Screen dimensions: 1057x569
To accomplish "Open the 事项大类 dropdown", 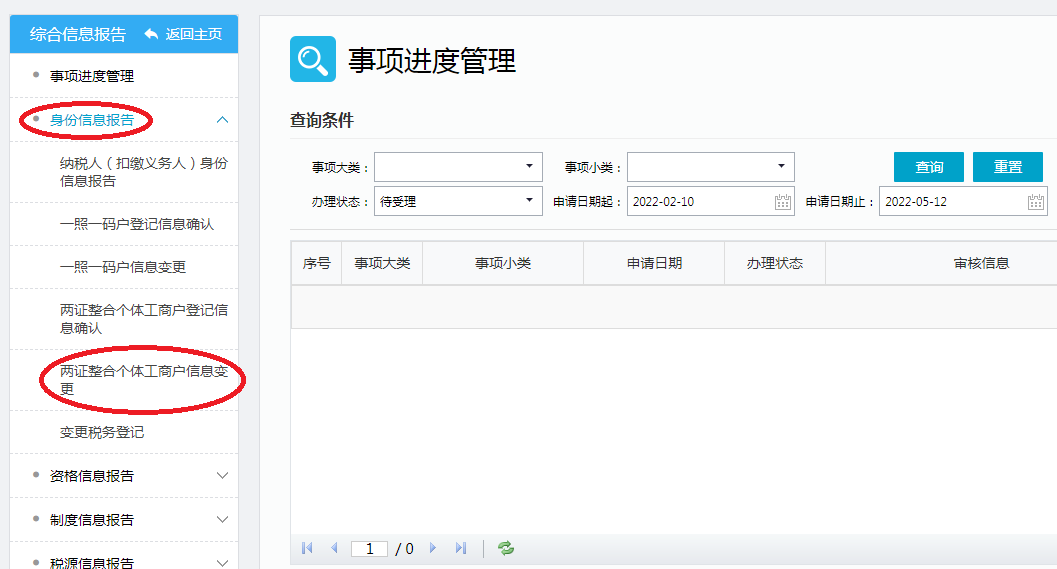I will pyautogui.click(x=458, y=167).
